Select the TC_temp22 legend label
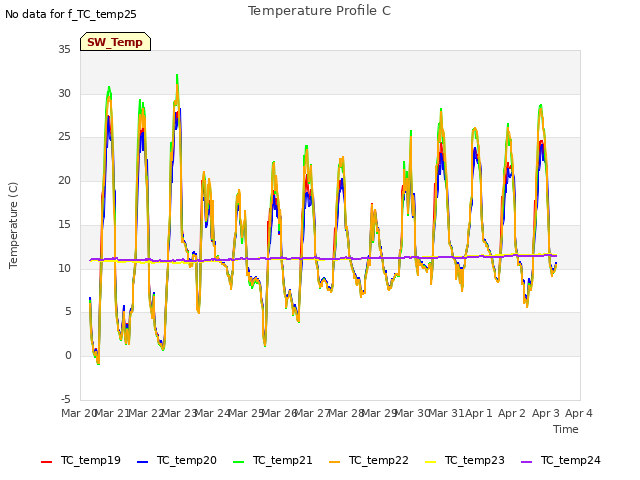 click(x=378, y=460)
